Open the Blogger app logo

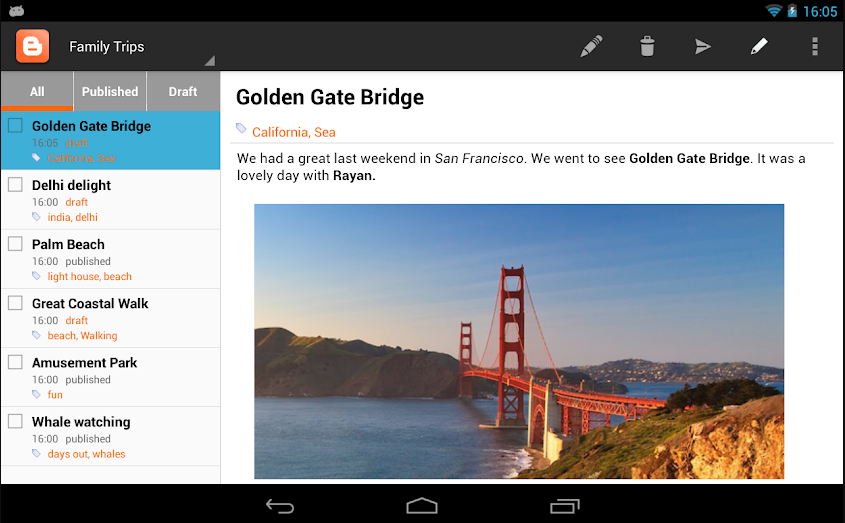[x=32, y=46]
